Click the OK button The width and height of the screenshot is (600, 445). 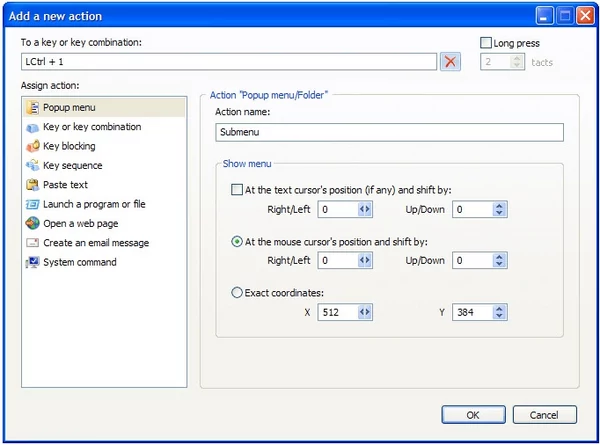point(473,415)
